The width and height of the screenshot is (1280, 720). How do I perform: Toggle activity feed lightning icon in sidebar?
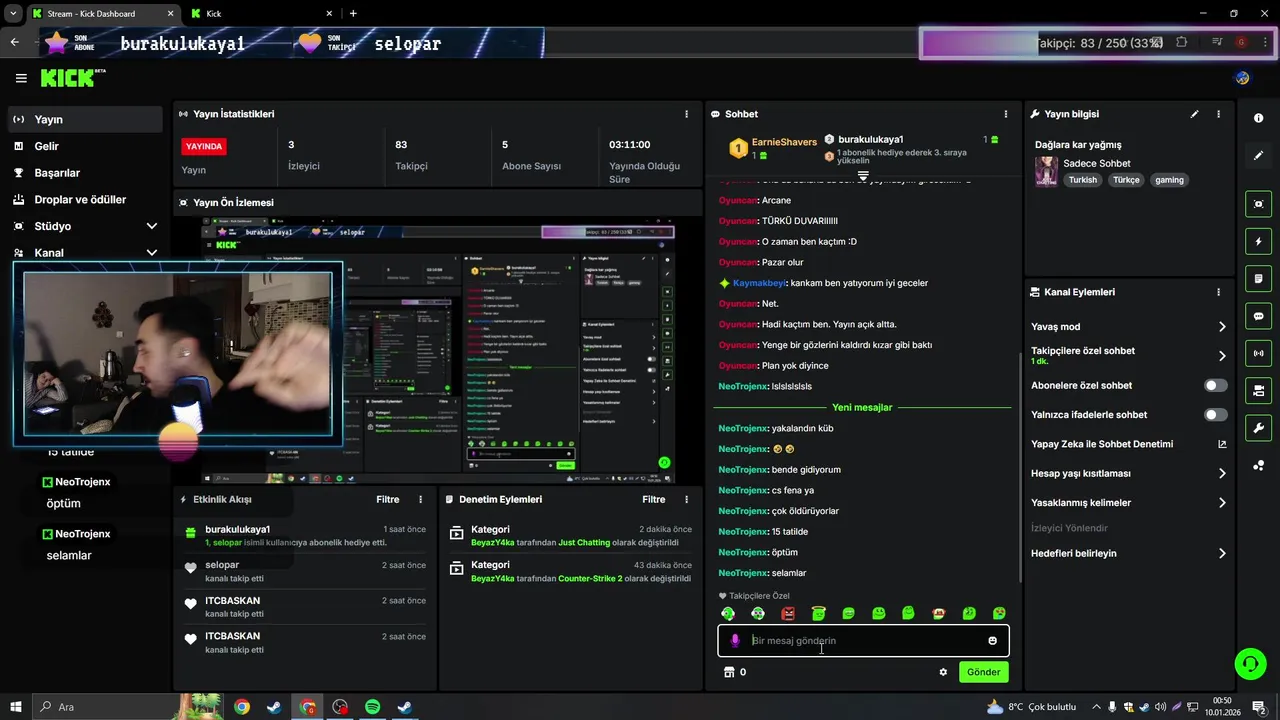coord(1258,241)
